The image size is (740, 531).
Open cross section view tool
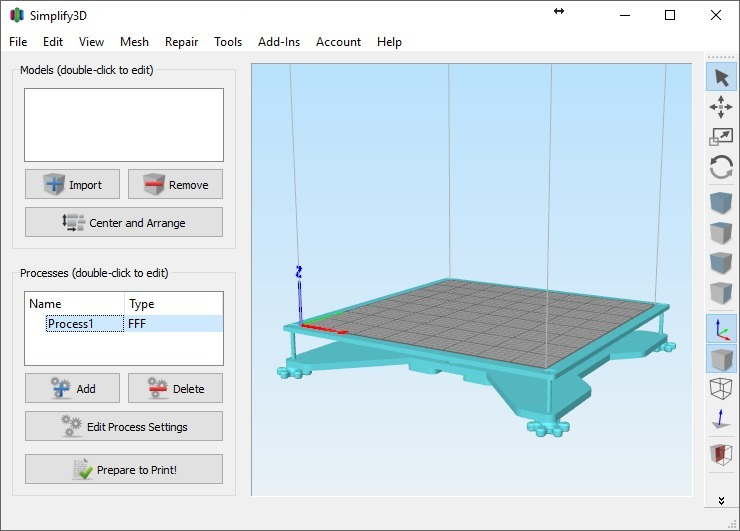(721, 454)
